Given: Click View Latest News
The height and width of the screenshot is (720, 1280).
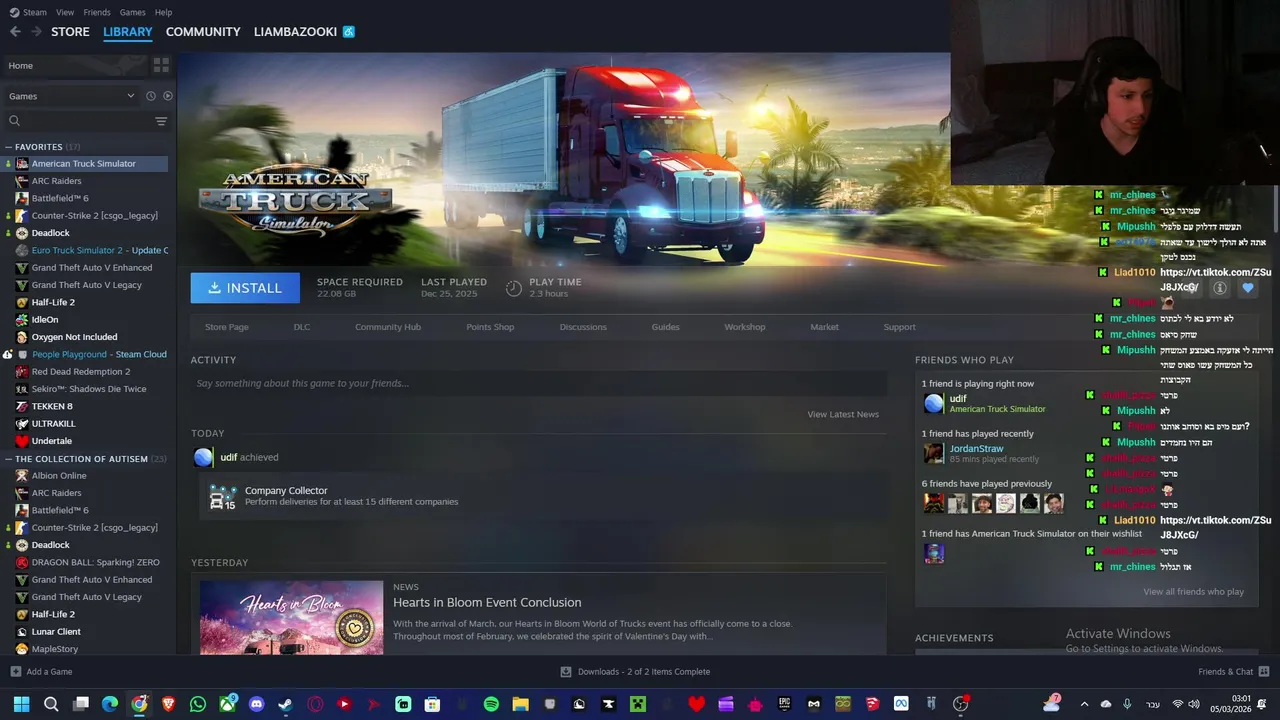Looking at the screenshot, I should pos(843,414).
